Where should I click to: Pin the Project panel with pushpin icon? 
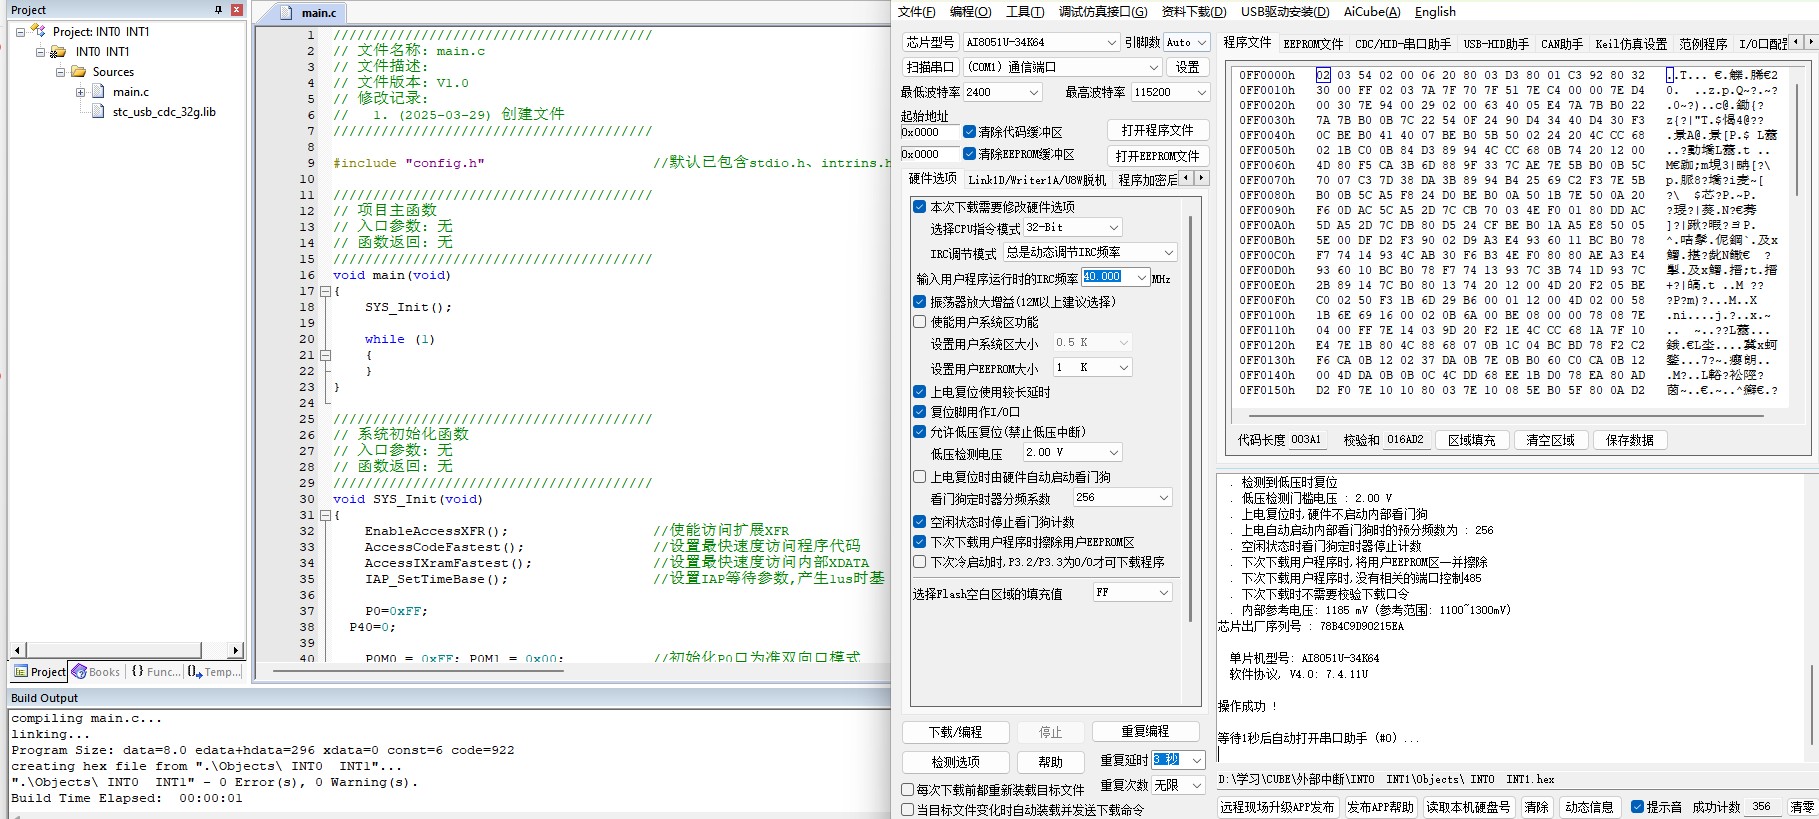(218, 10)
